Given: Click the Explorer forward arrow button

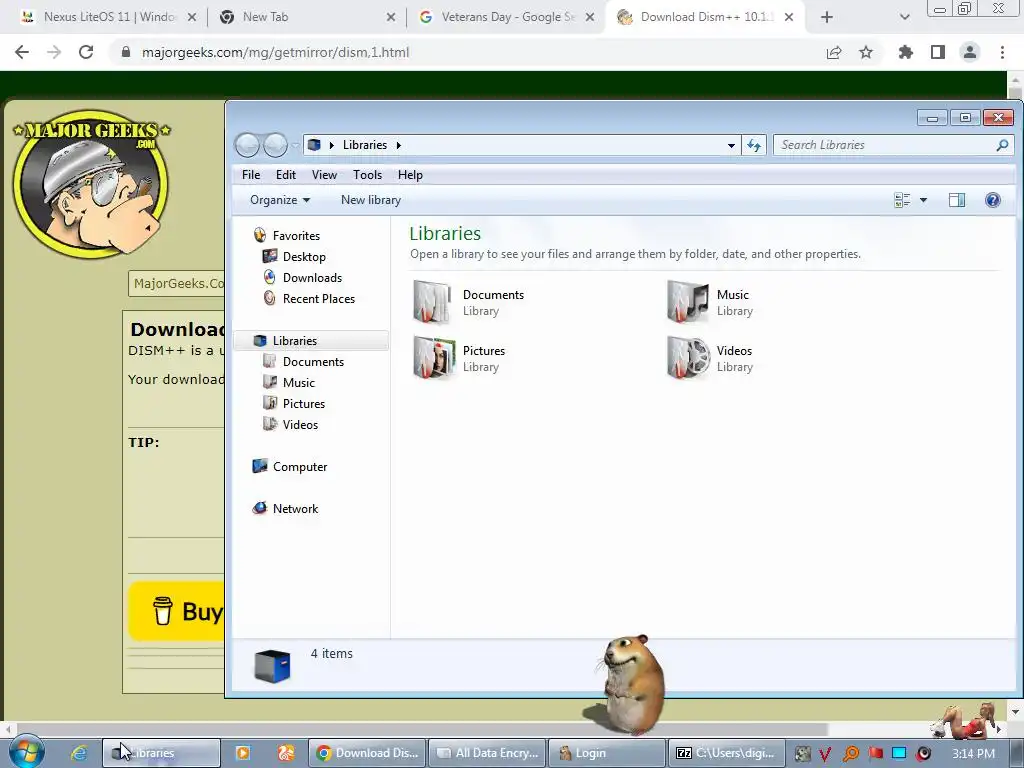Looking at the screenshot, I should tap(275, 145).
